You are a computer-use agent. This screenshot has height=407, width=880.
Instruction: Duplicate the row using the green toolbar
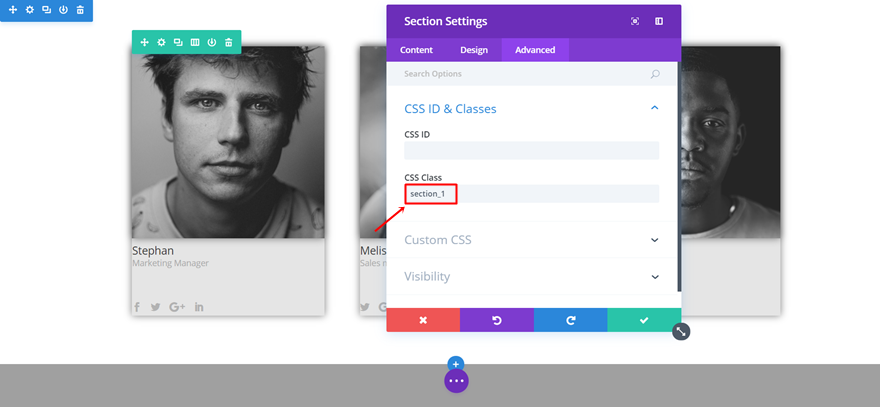(x=178, y=42)
